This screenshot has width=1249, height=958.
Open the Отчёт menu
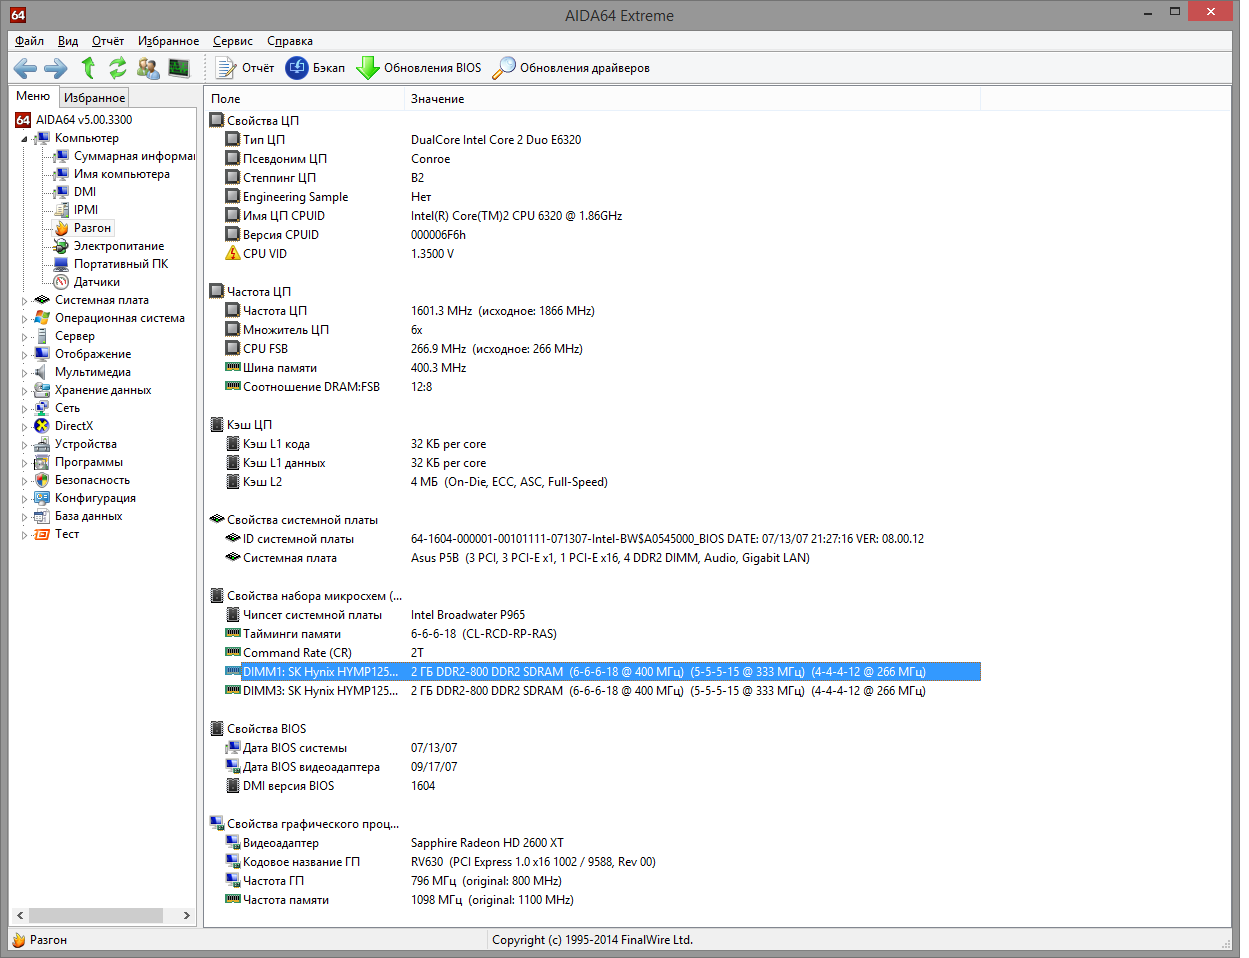click(108, 41)
